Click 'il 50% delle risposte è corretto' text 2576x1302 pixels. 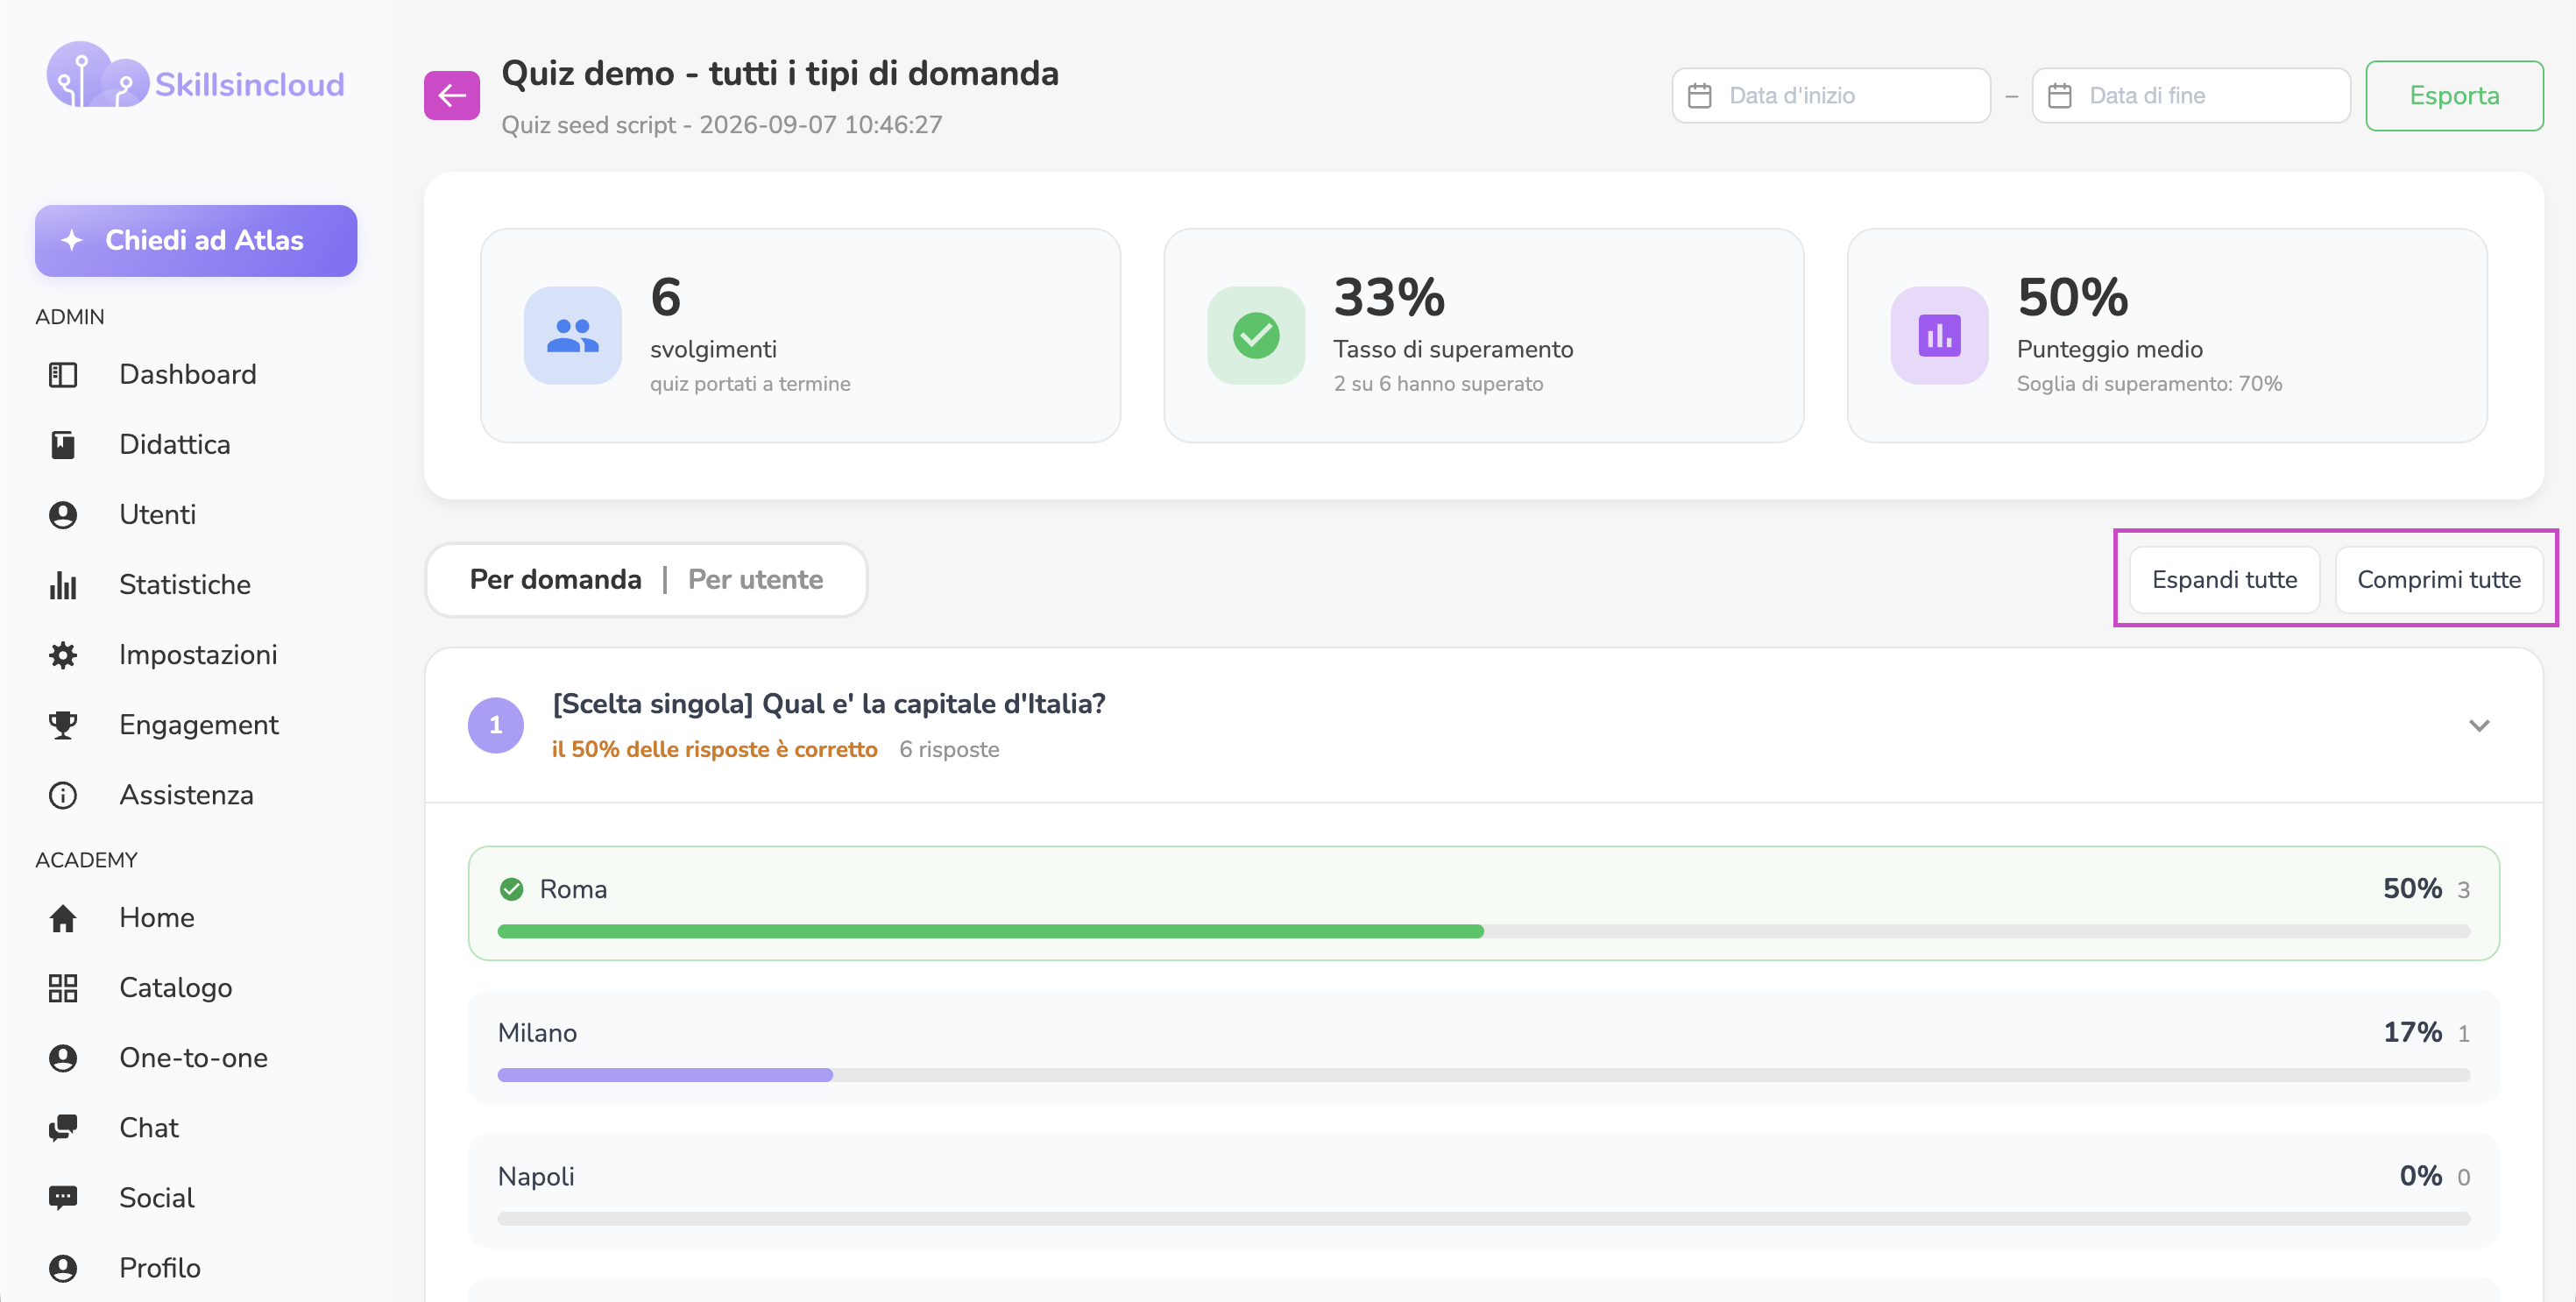714,749
